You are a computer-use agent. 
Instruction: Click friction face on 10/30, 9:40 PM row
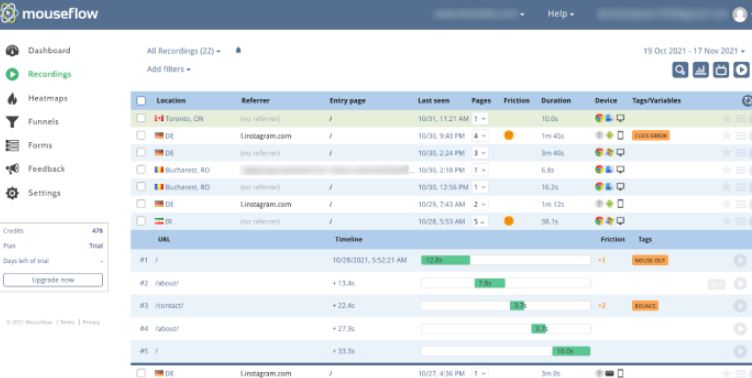[x=509, y=135]
